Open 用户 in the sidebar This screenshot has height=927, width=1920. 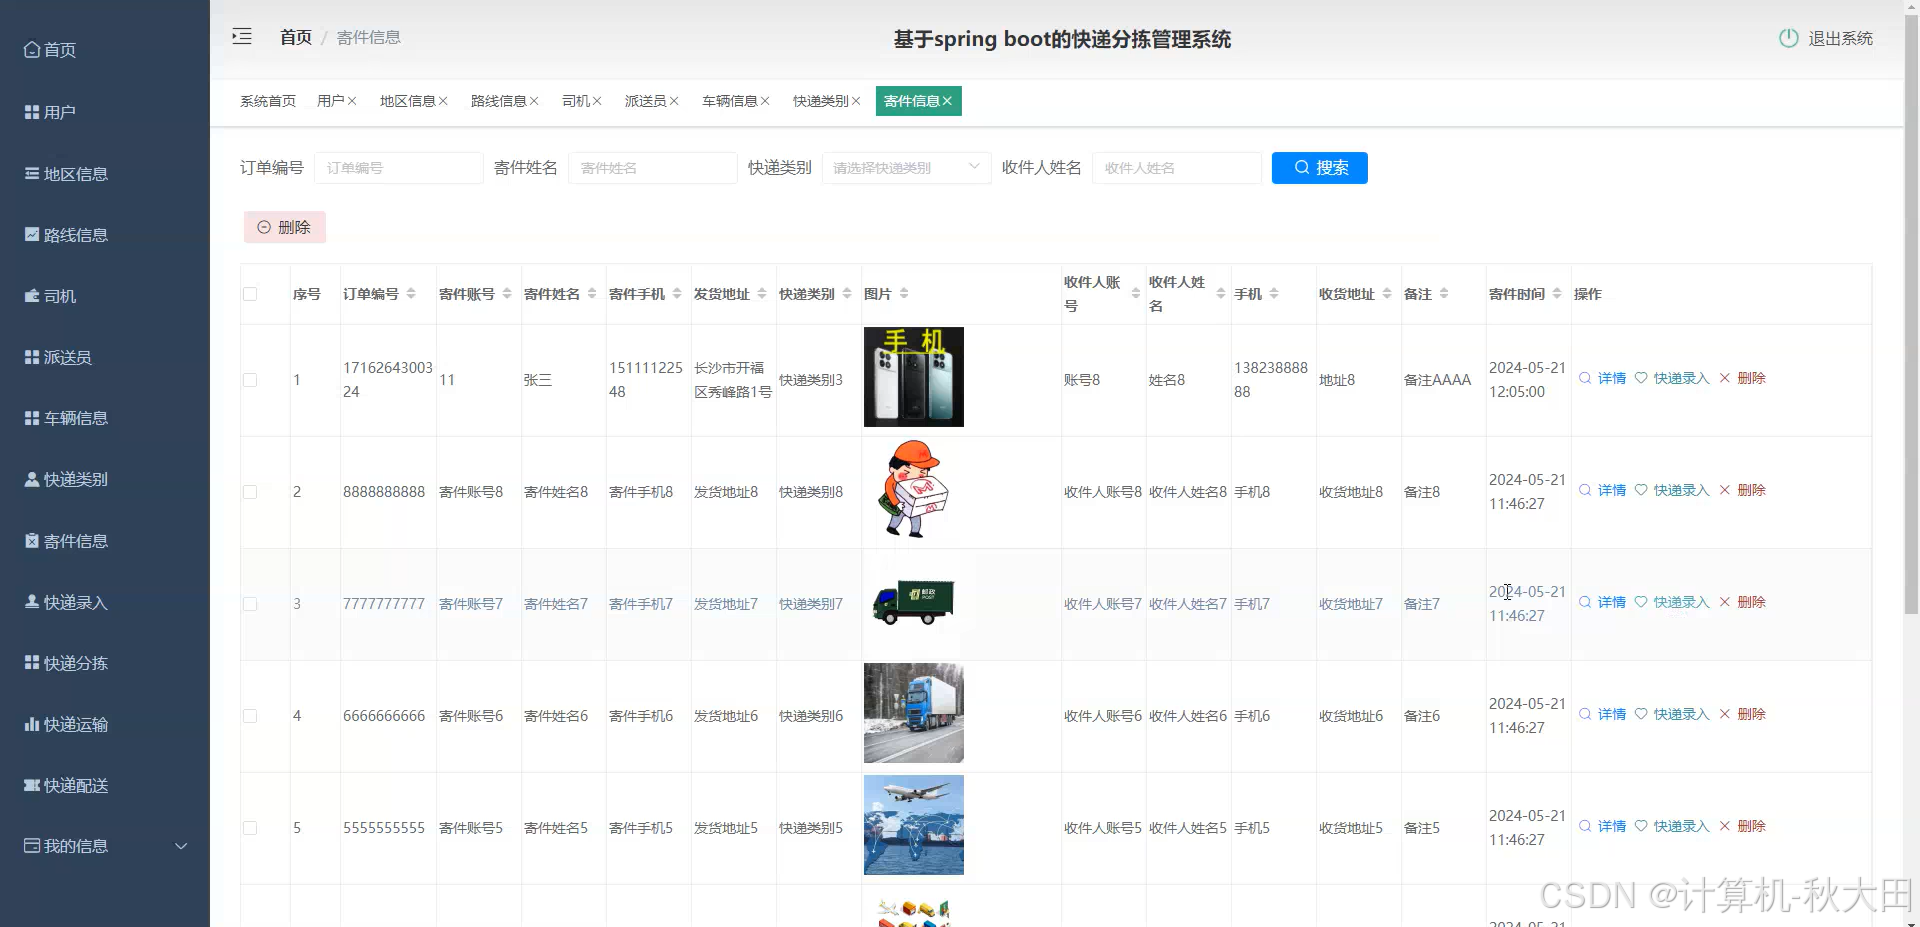[x=50, y=112]
